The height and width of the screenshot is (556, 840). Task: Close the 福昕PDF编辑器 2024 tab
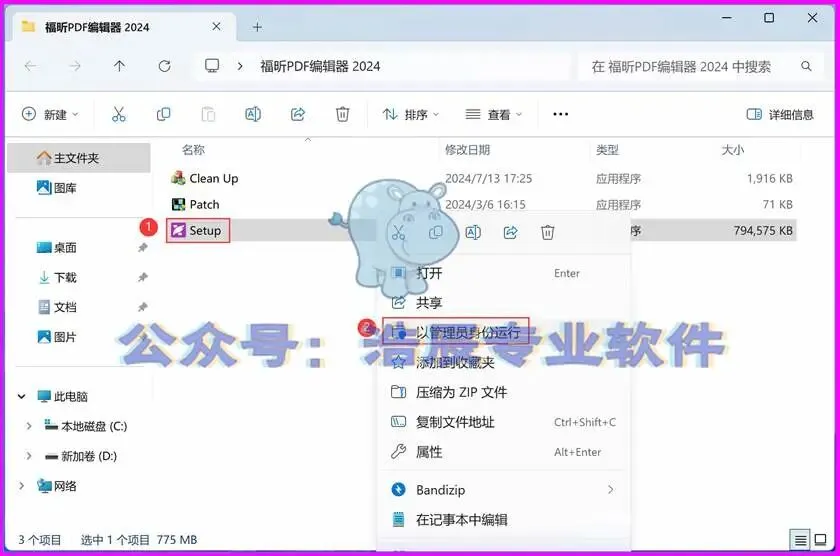click(216, 26)
